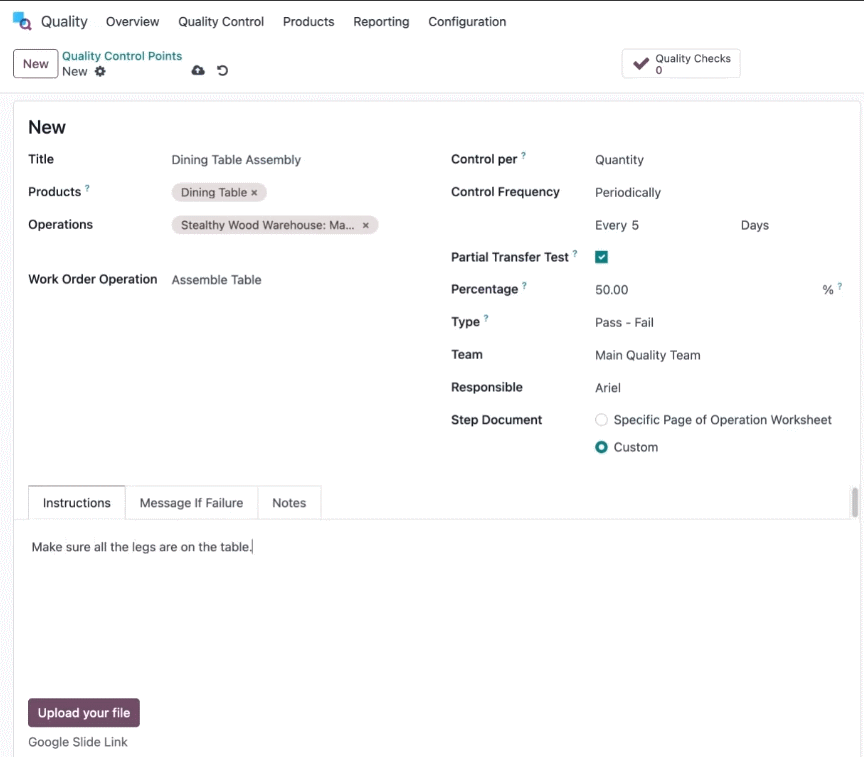Show the help tooltip beside Percentage label

tap(525, 285)
